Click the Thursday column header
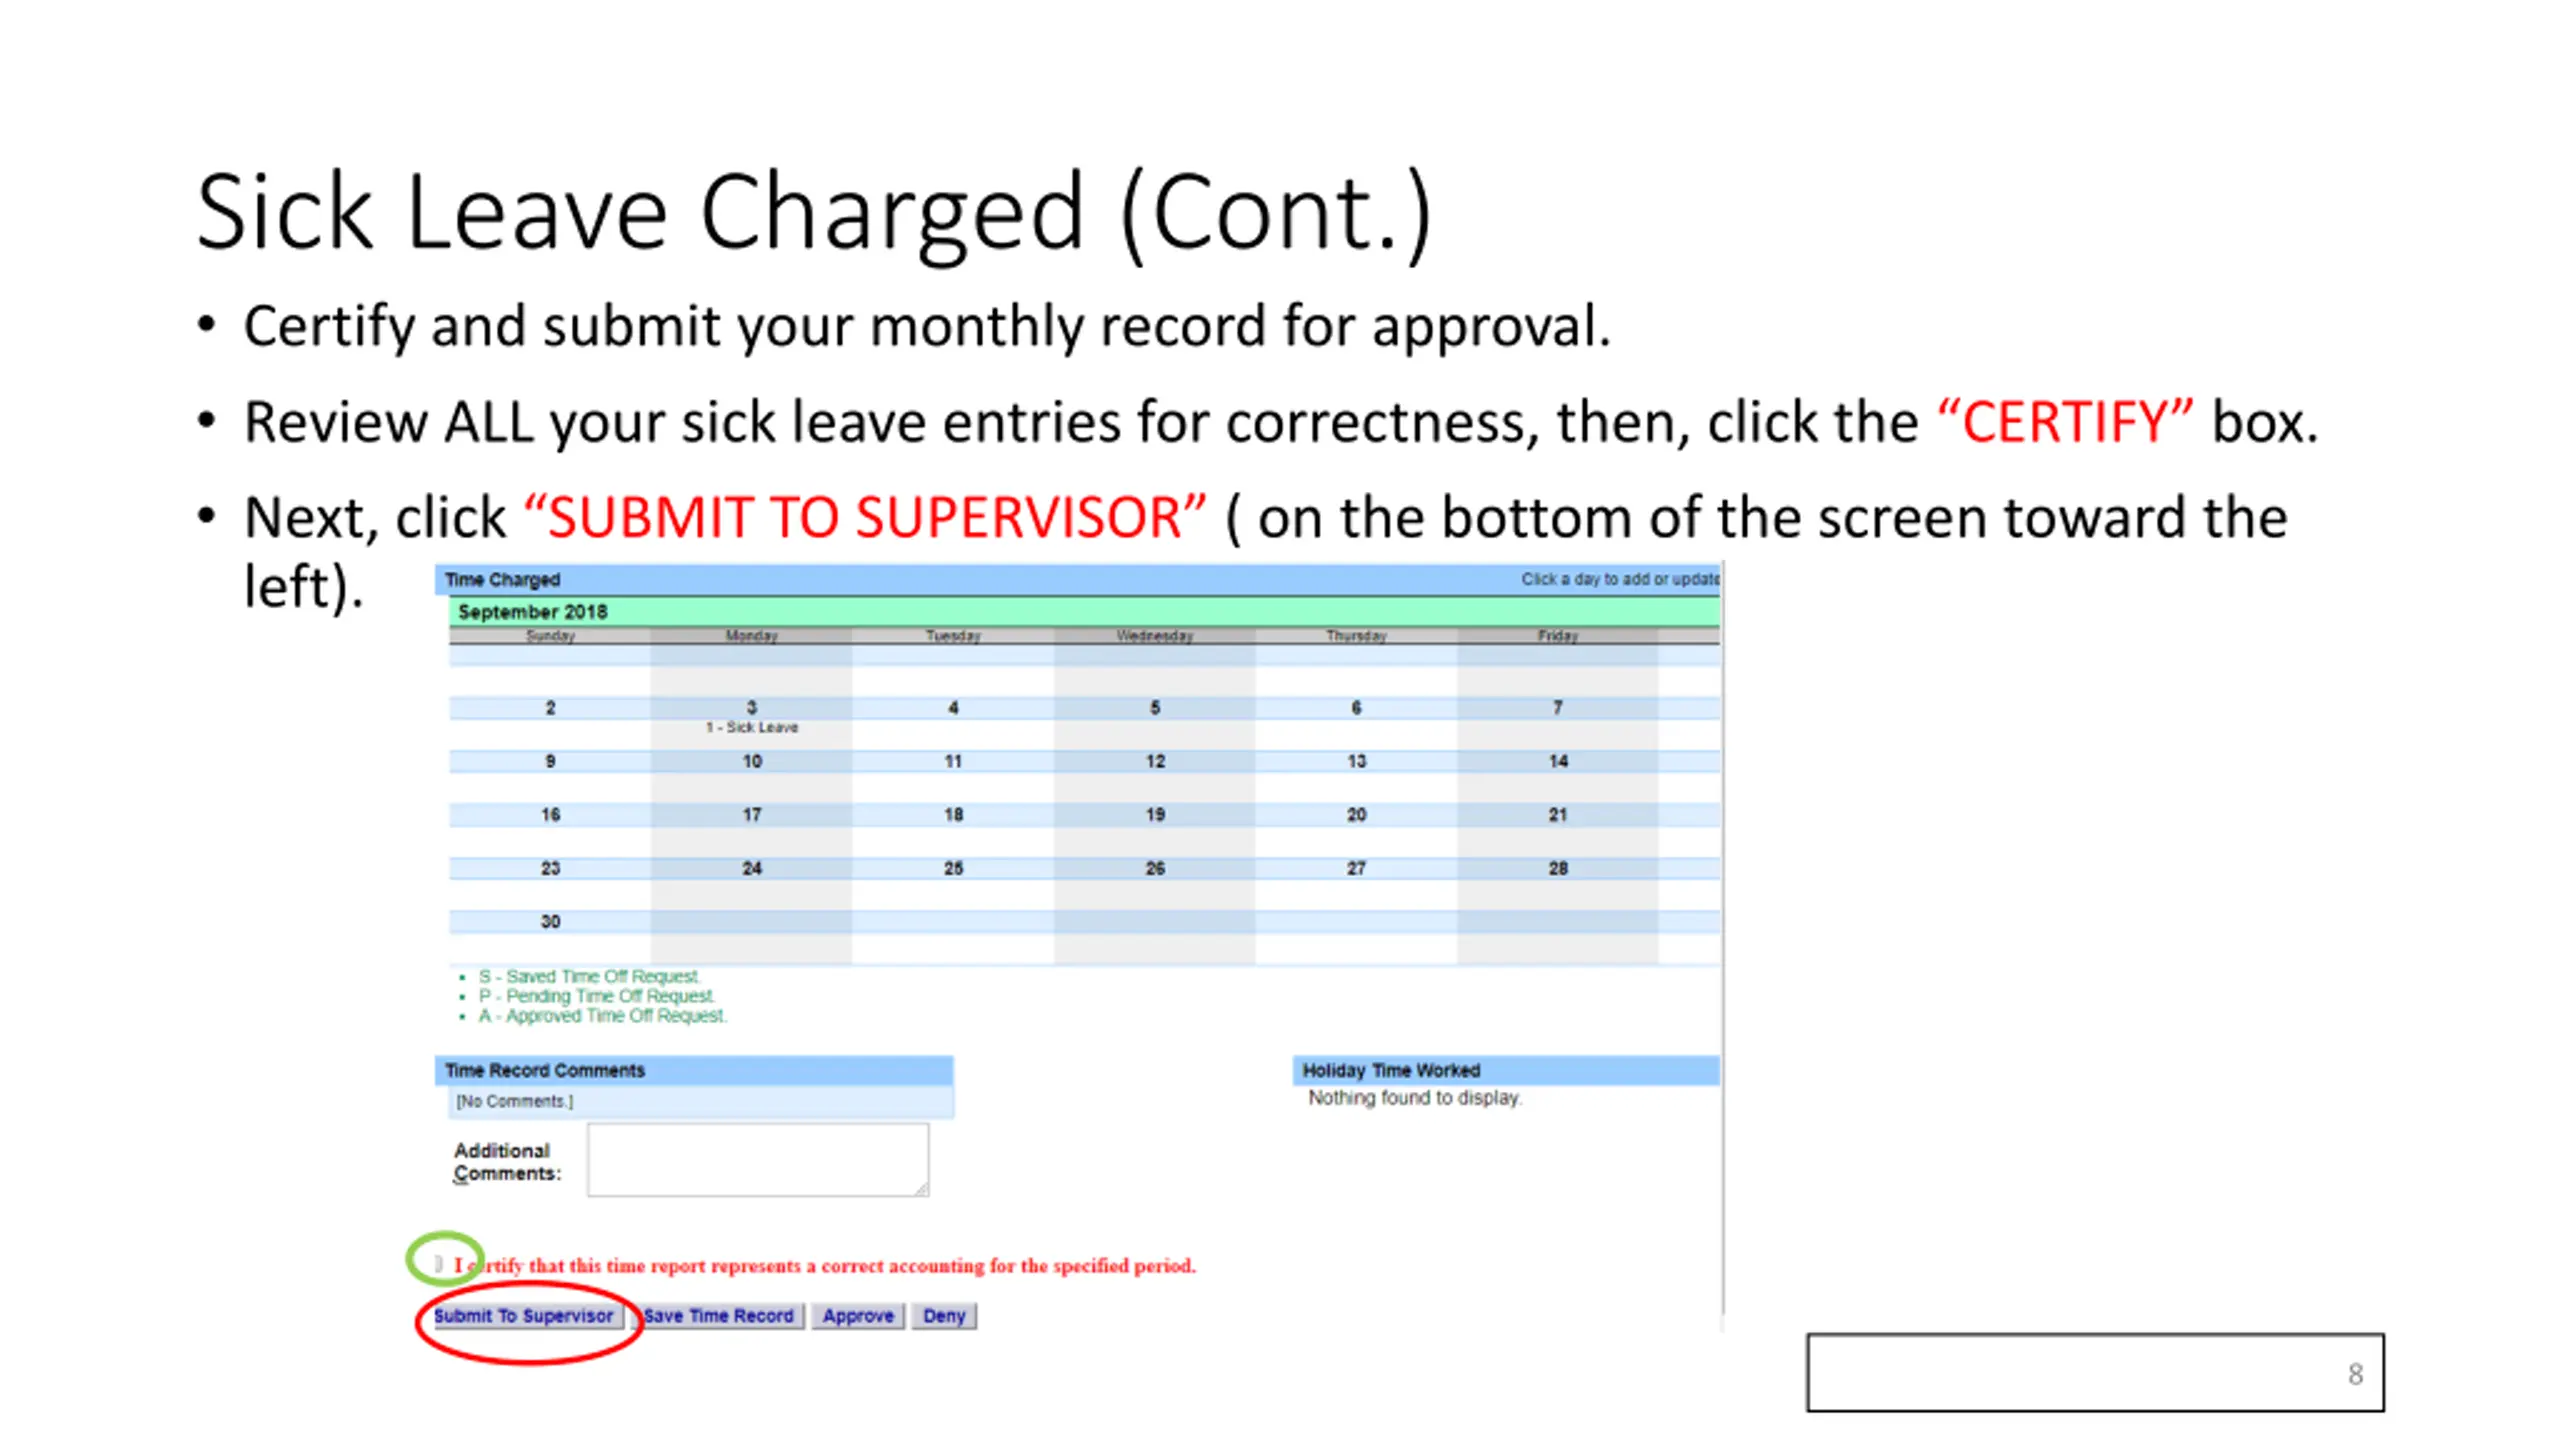The width and height of the screenshot is (2560, 1440). (x=1356, y=636)
